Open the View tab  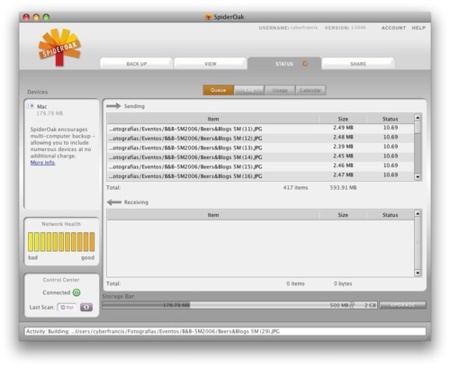(210, 64)
